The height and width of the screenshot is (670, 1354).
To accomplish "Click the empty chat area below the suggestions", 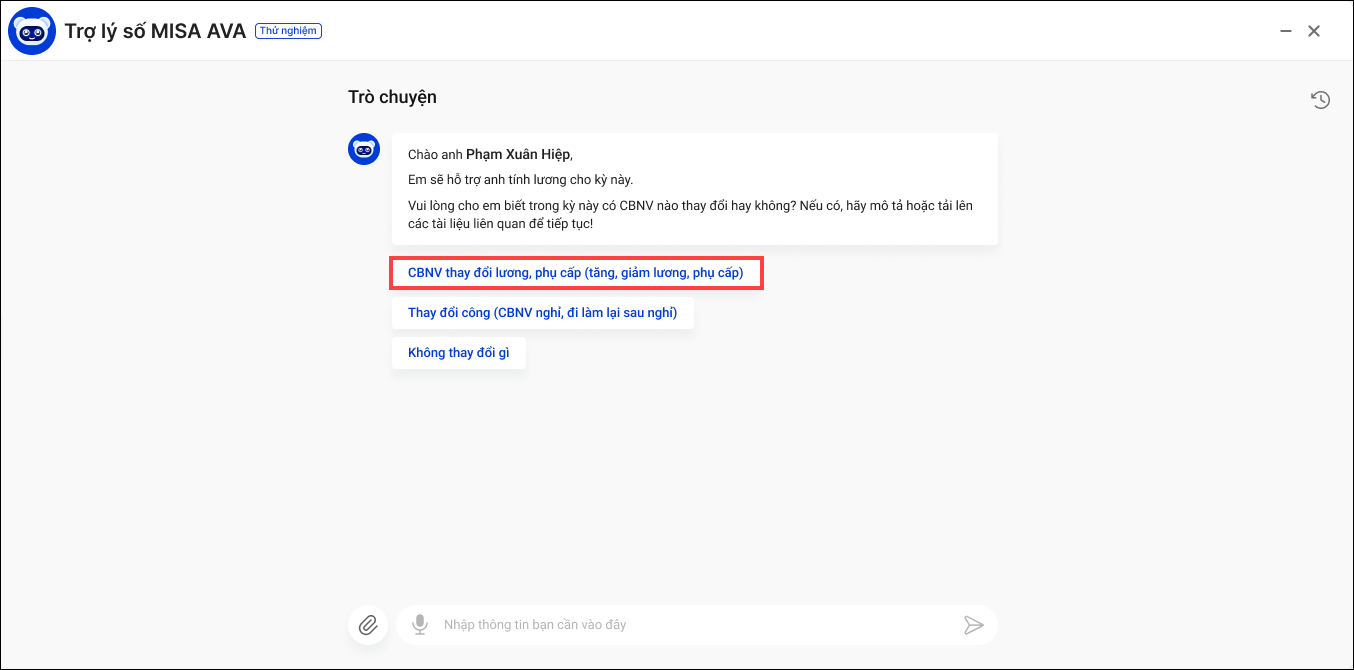I will tap(670, 480).
